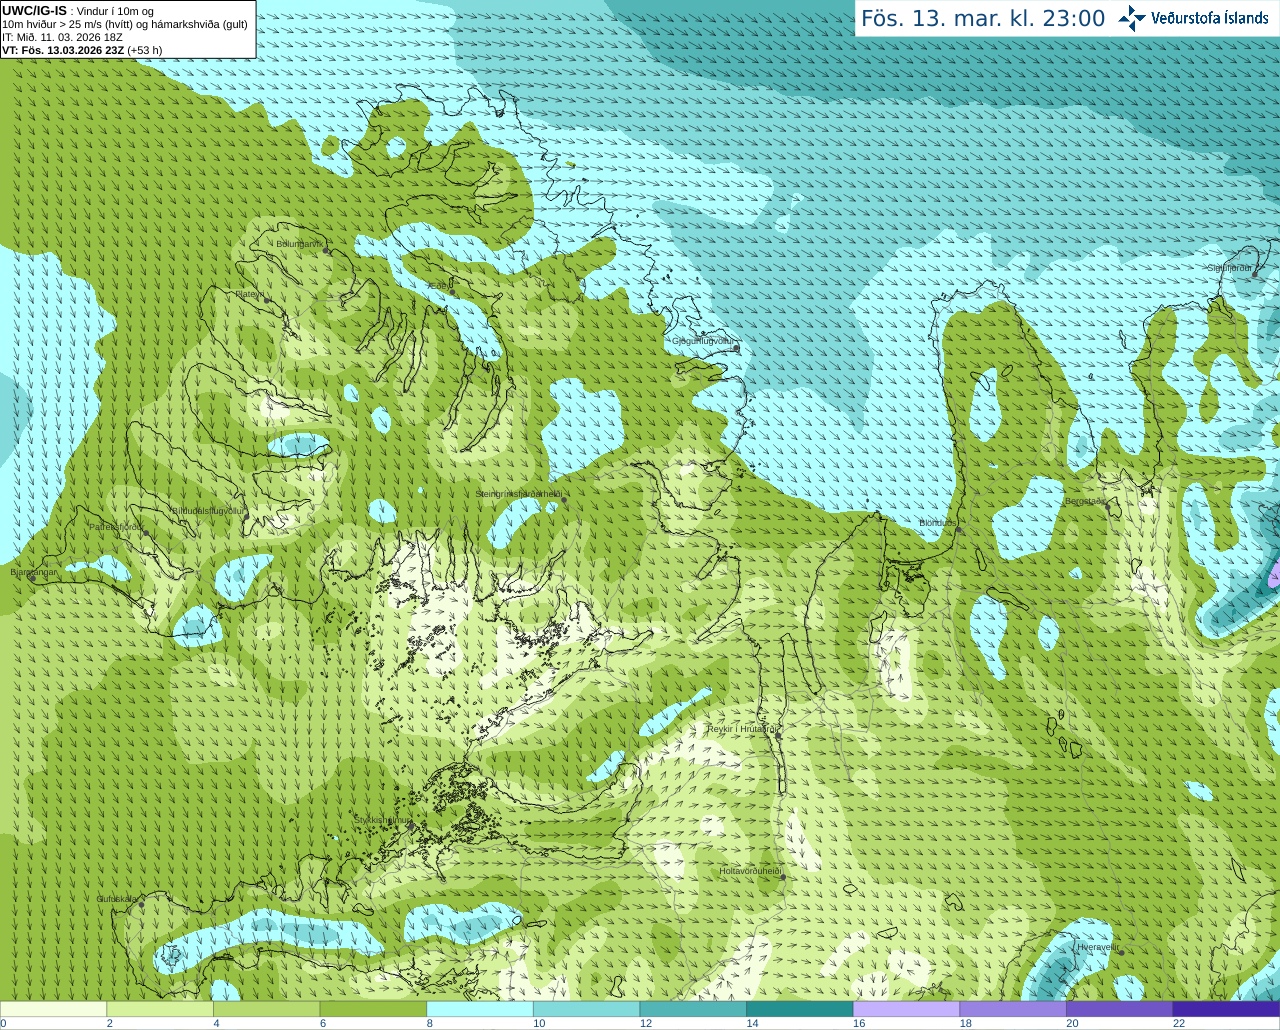
Task: Click the Bíldudalsflugvöllur station label
Action: [207, 510]
